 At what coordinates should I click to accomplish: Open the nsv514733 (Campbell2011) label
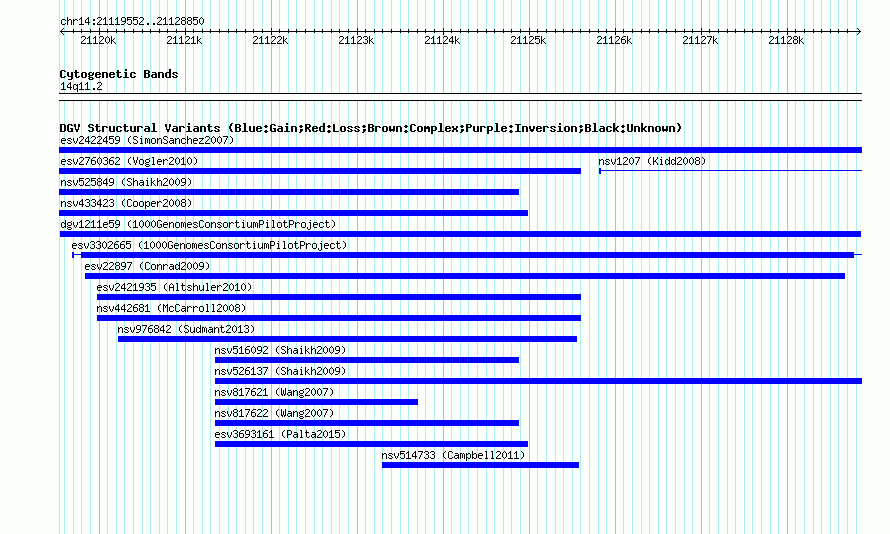pos(453,455)
